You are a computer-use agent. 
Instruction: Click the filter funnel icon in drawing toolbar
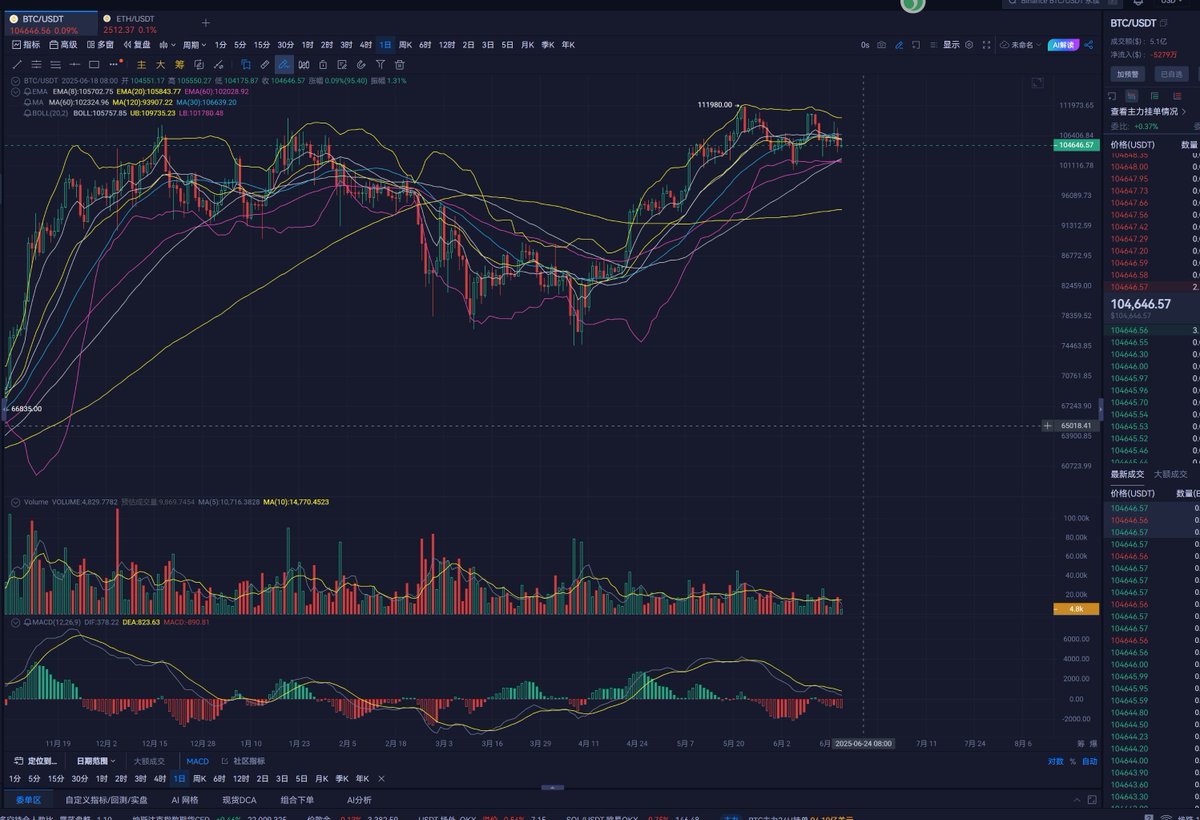click(x=380, y=65)
